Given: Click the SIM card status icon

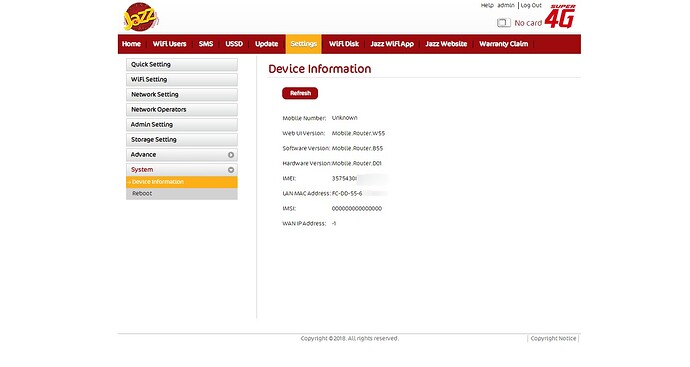Looking at the screenshot, I should click(x=503, y=22).
